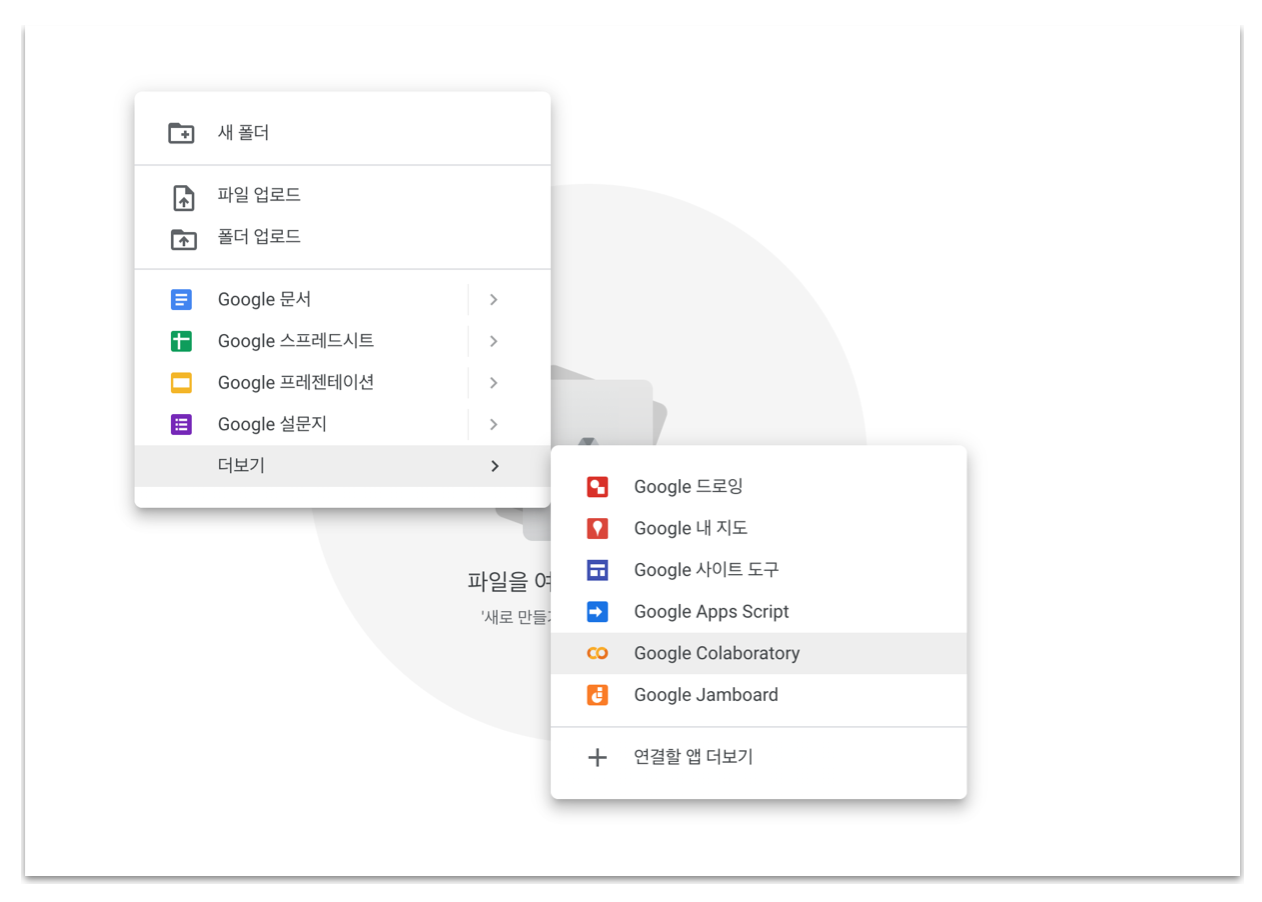
Task: Open Google Apps Script from the submenu
Action: point(758,612)
